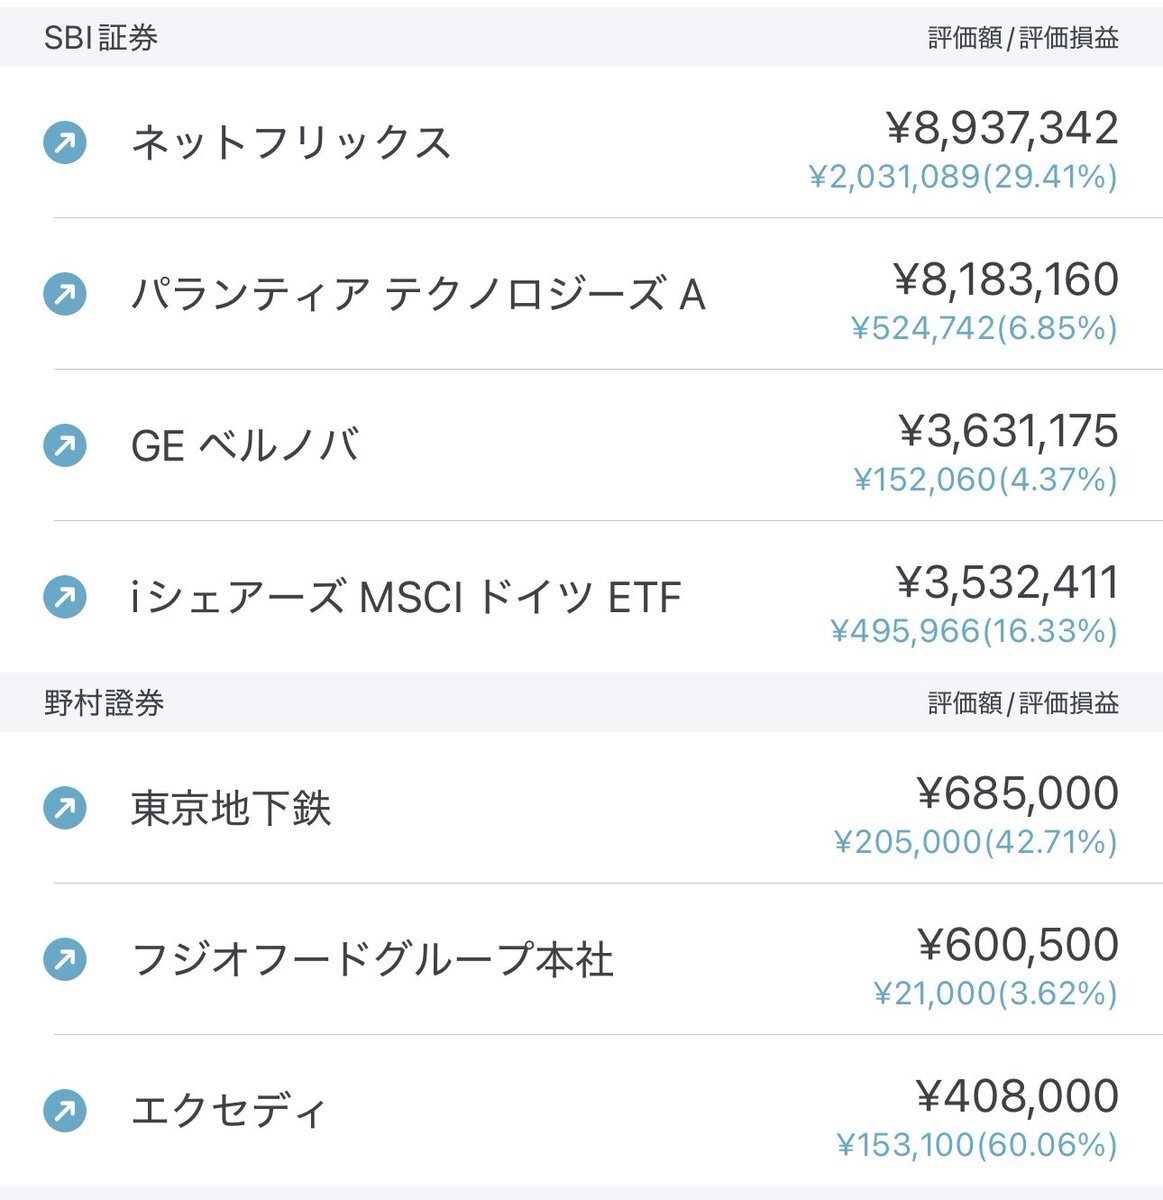
Task: Click the 野村證券 section header
Action: [104, 703]
